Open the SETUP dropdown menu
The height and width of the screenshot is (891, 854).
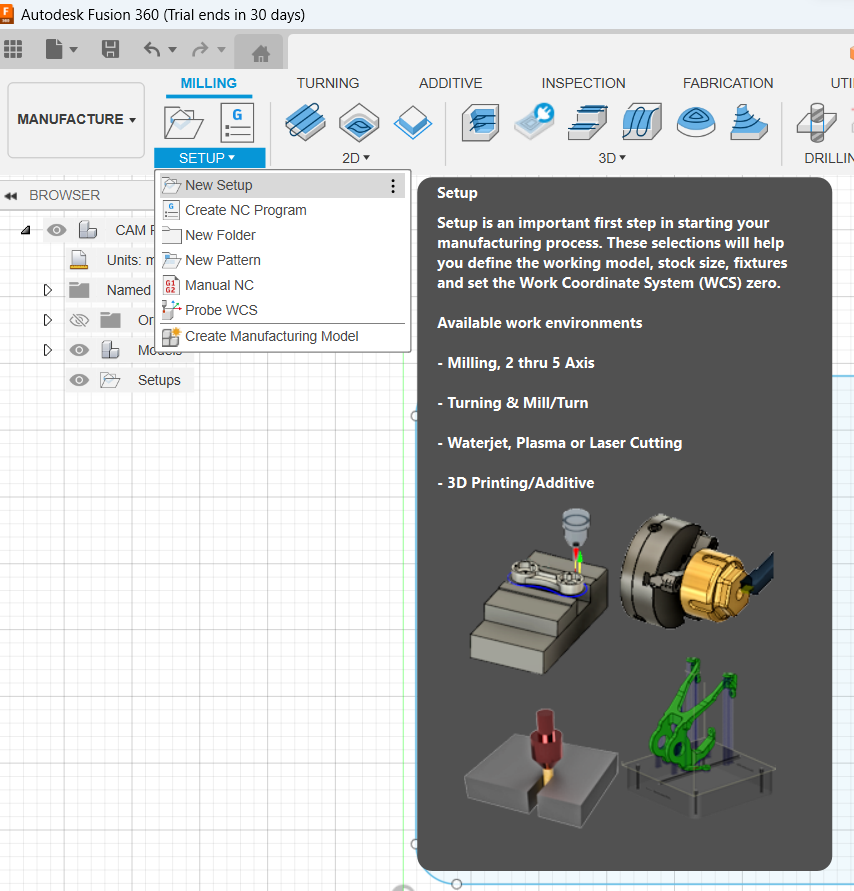210,158
